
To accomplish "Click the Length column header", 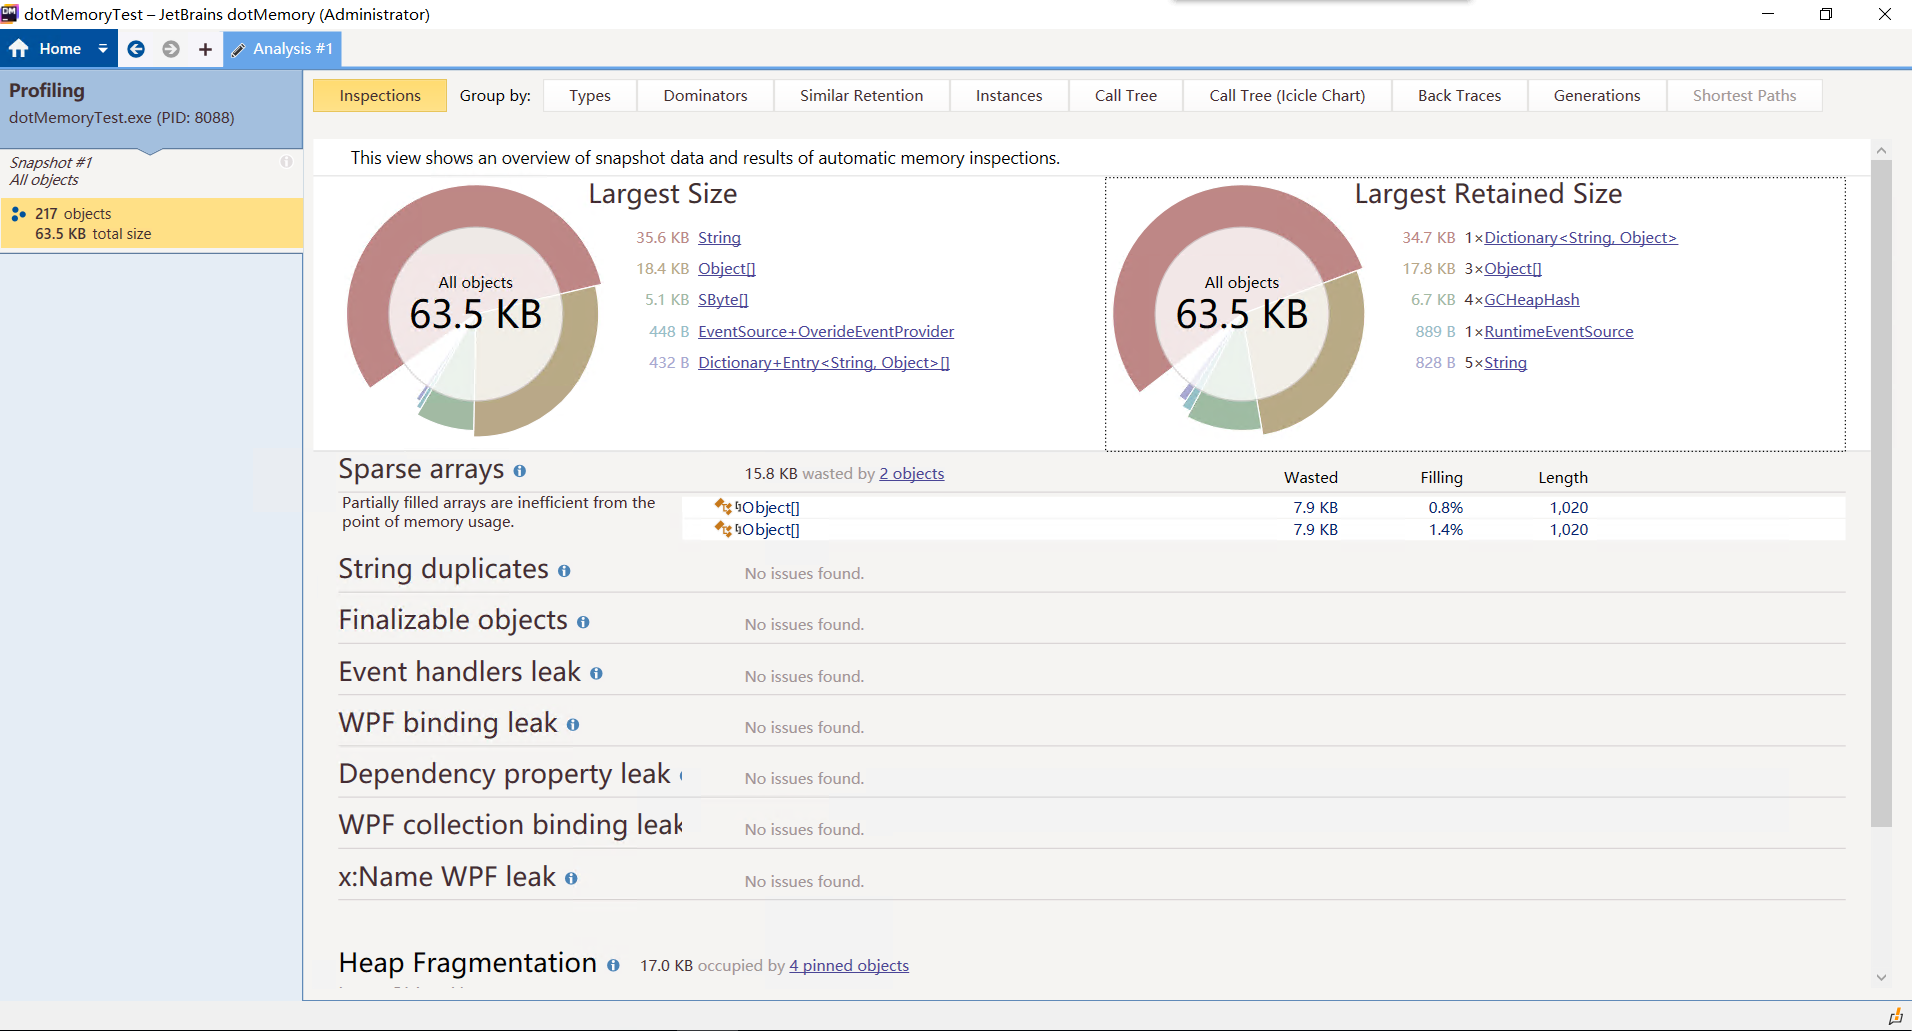I will [x=1563, y=478].
